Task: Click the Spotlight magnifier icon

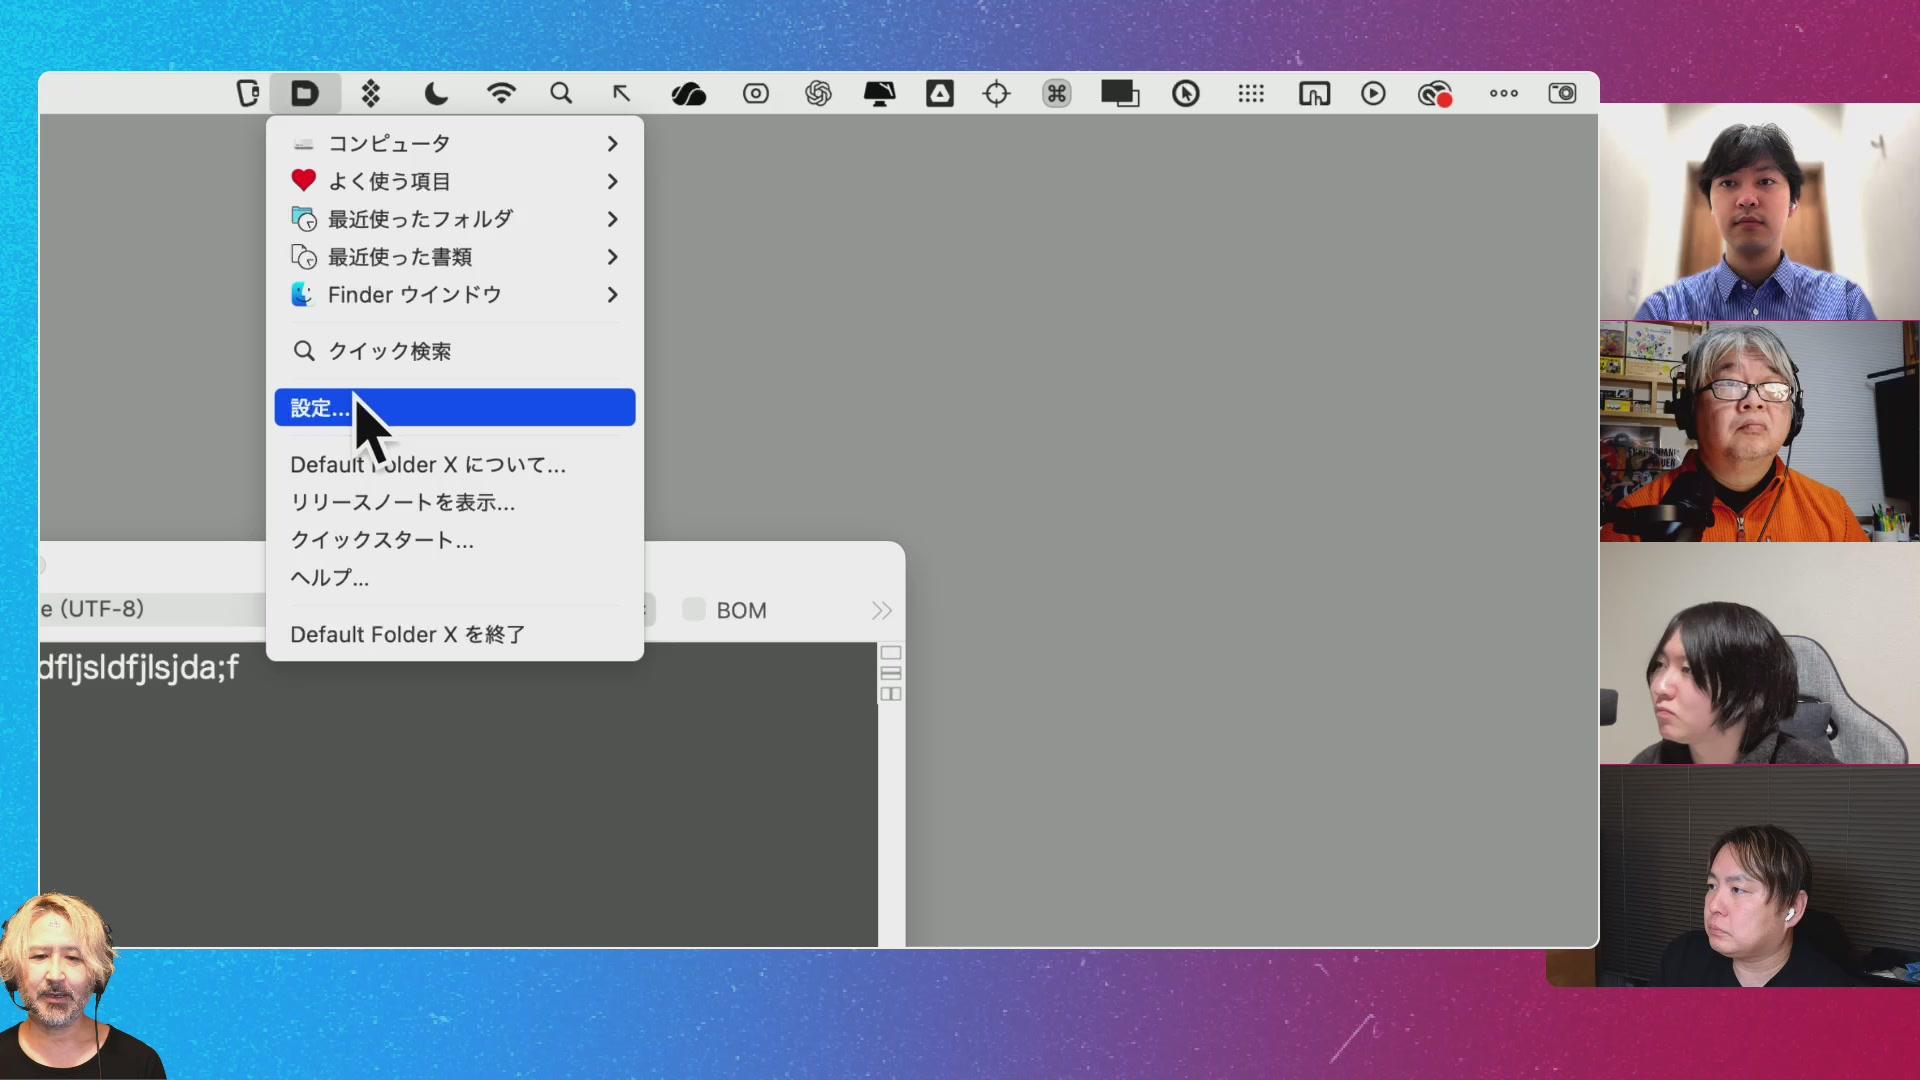Action: [x=561, y=94]
